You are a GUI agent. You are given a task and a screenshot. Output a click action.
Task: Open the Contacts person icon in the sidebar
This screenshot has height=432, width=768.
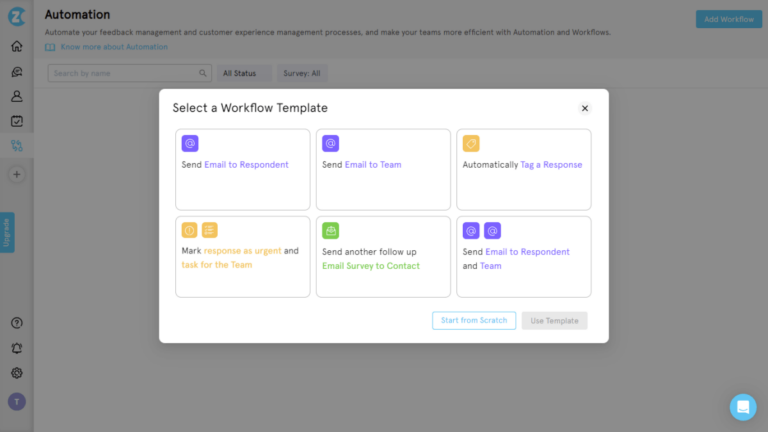(x=17, y=96)
